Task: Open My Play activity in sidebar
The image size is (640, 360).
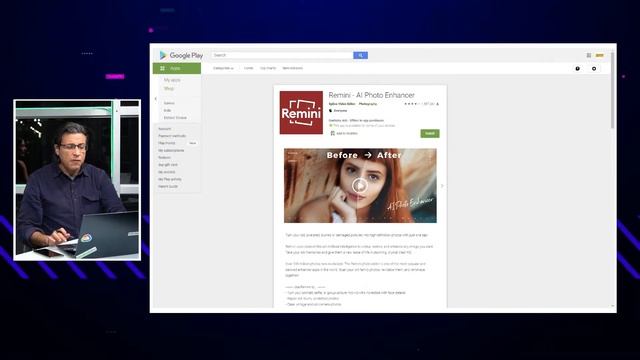Action: click(170, 179)
